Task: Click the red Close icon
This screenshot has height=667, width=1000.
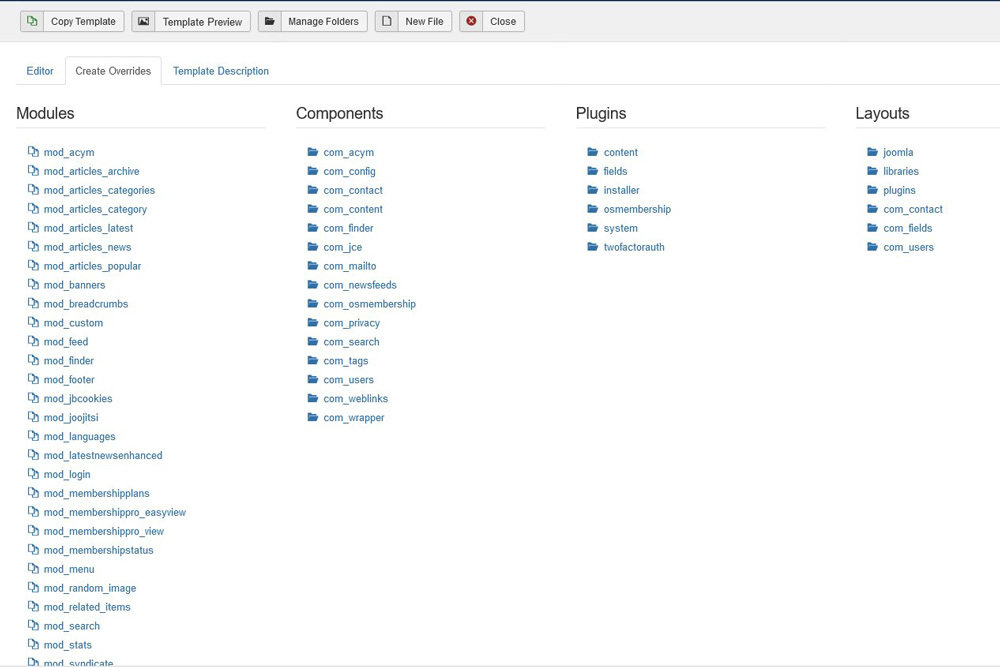Action: point(471,21)
